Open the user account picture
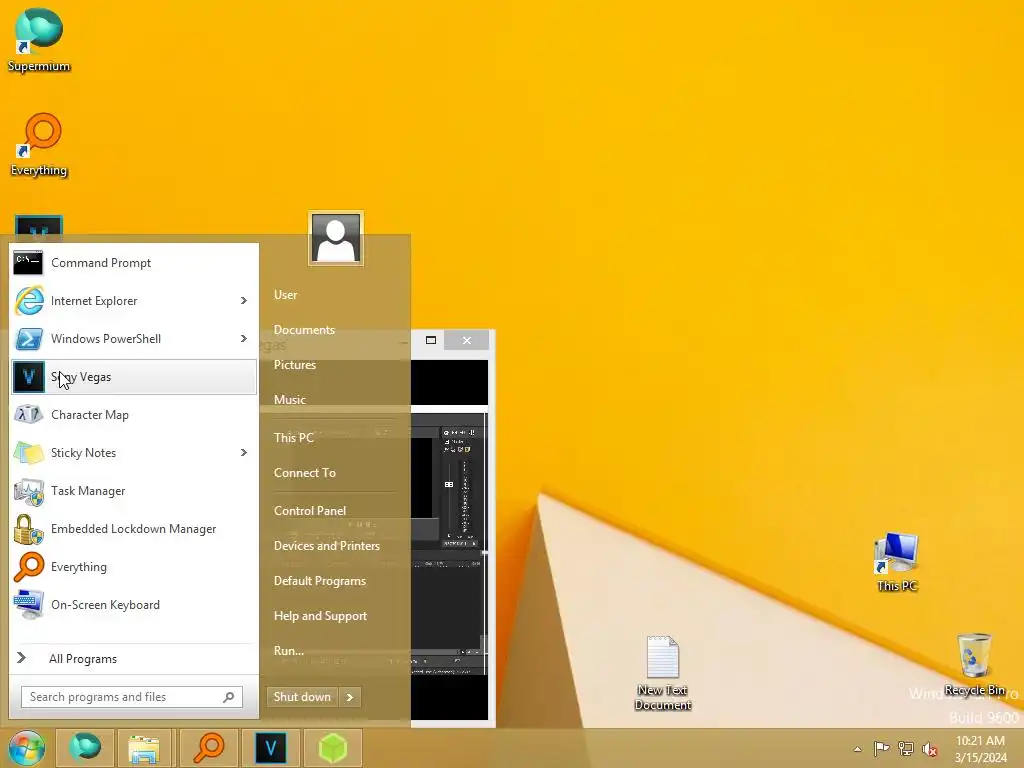 click(x=336, y=238)
